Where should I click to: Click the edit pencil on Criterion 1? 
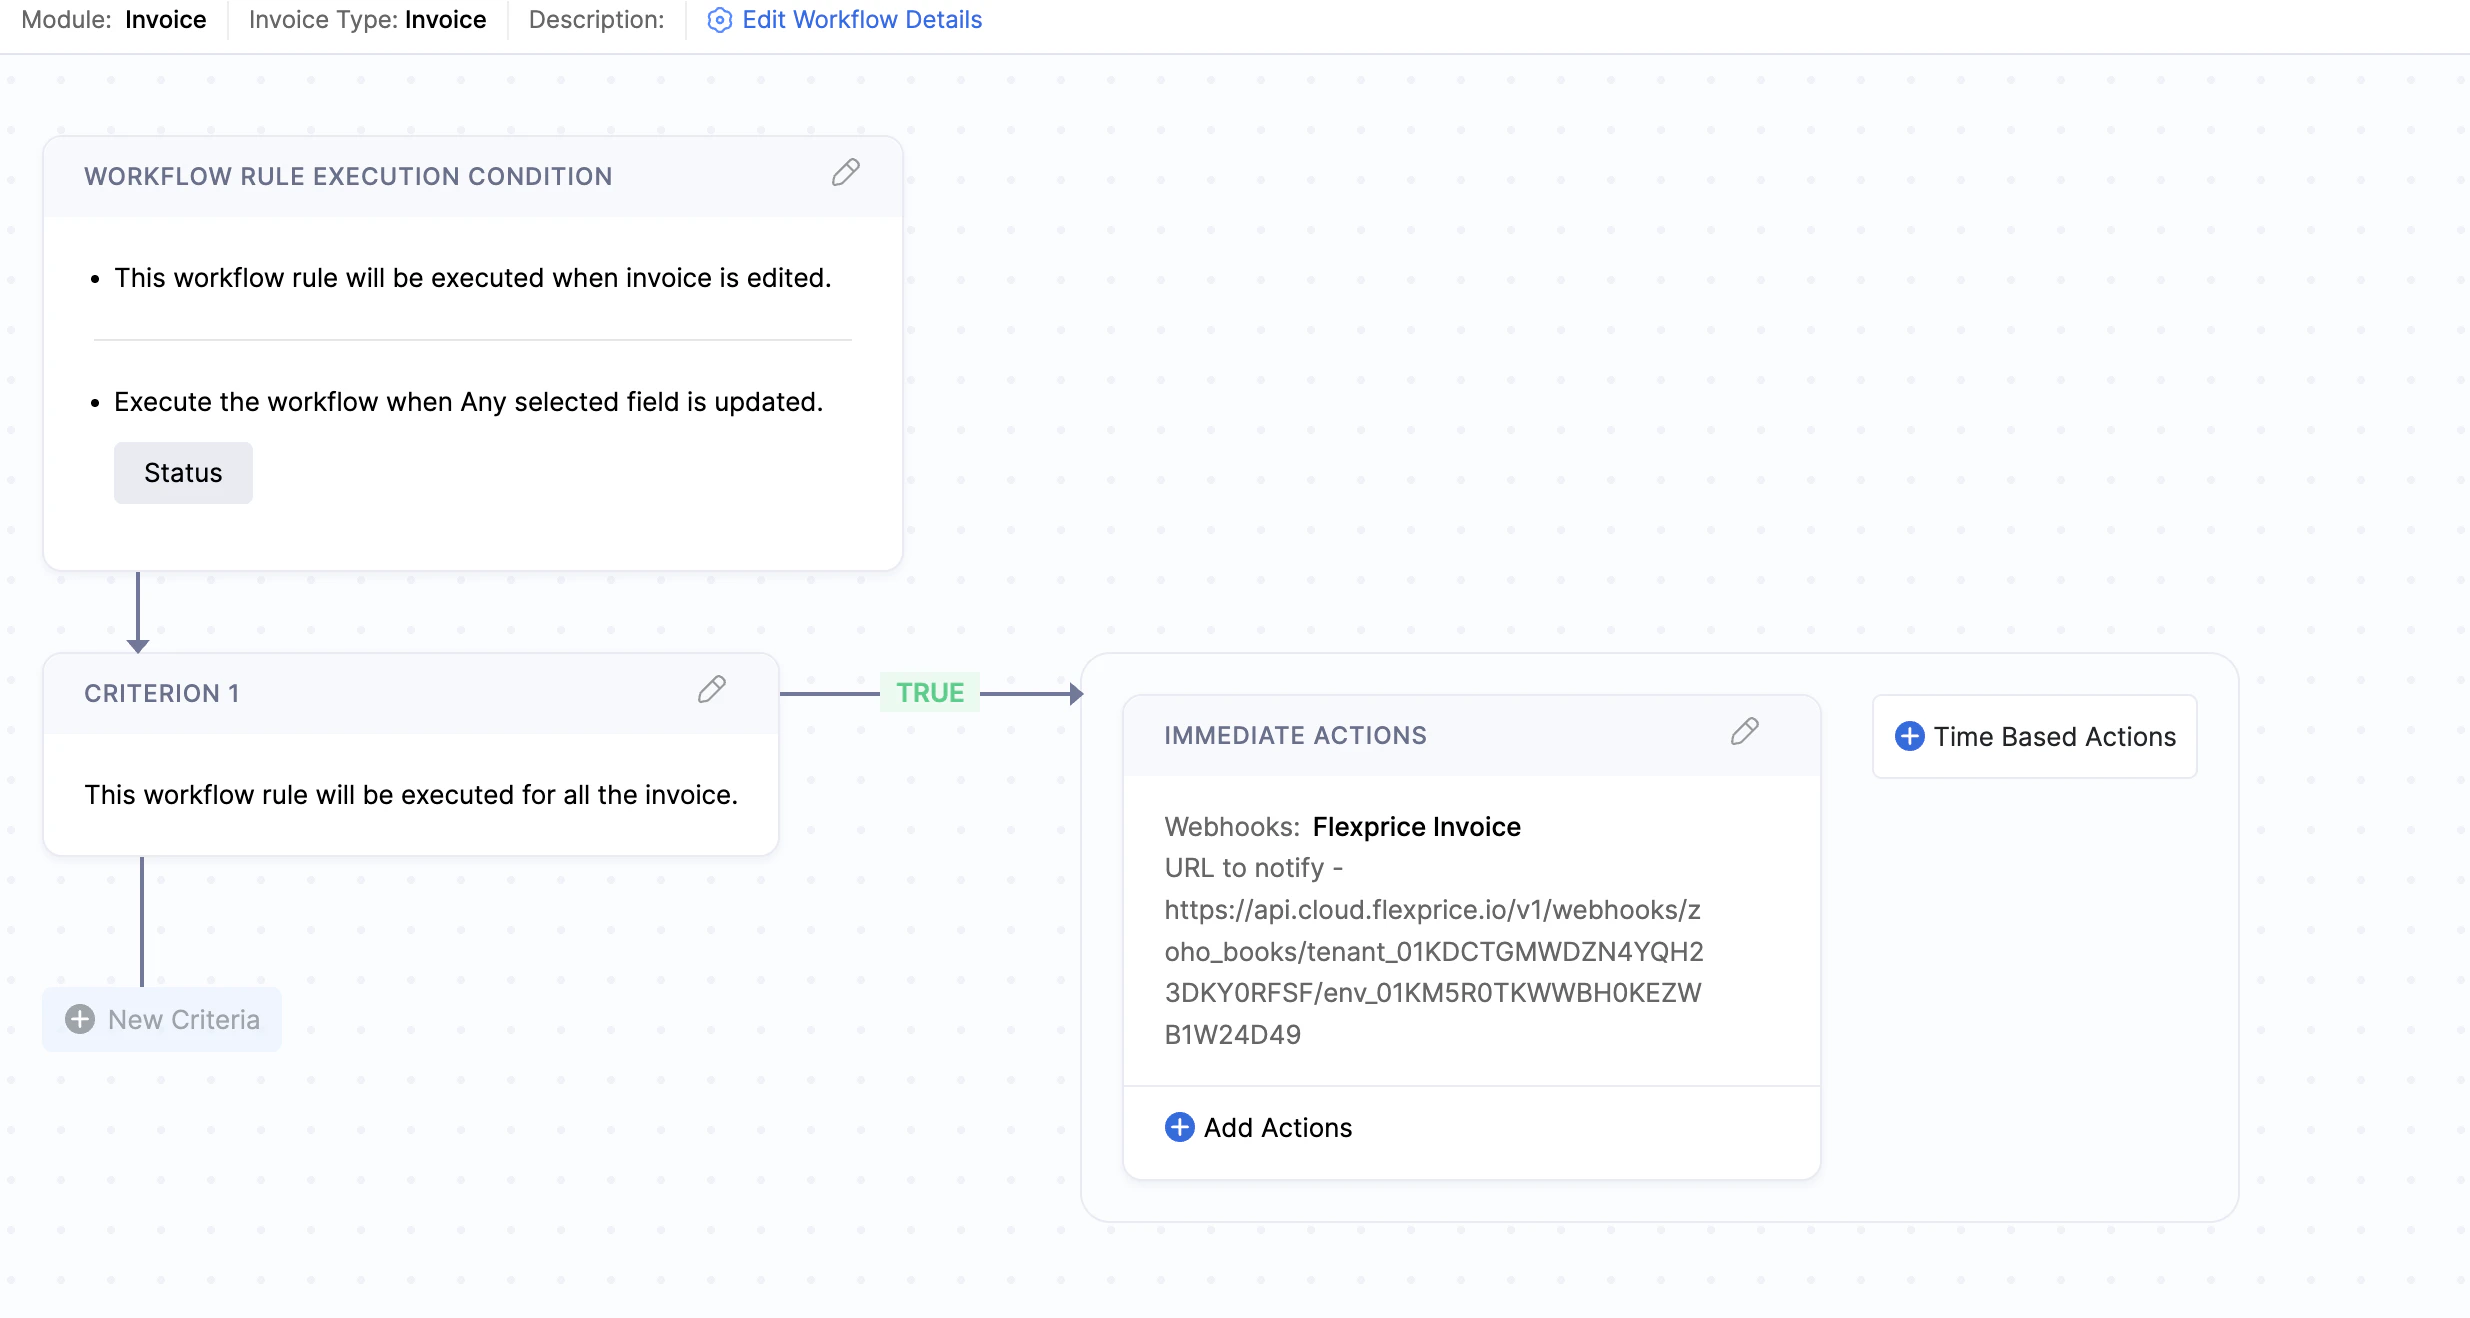point(711,690)
